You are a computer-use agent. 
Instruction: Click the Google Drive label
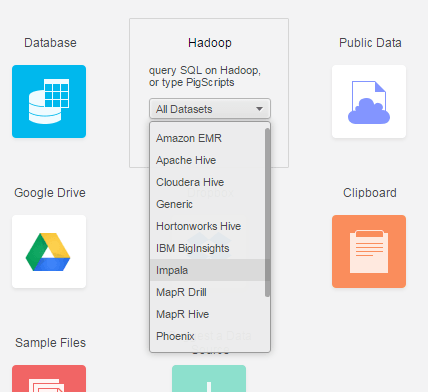50,193
